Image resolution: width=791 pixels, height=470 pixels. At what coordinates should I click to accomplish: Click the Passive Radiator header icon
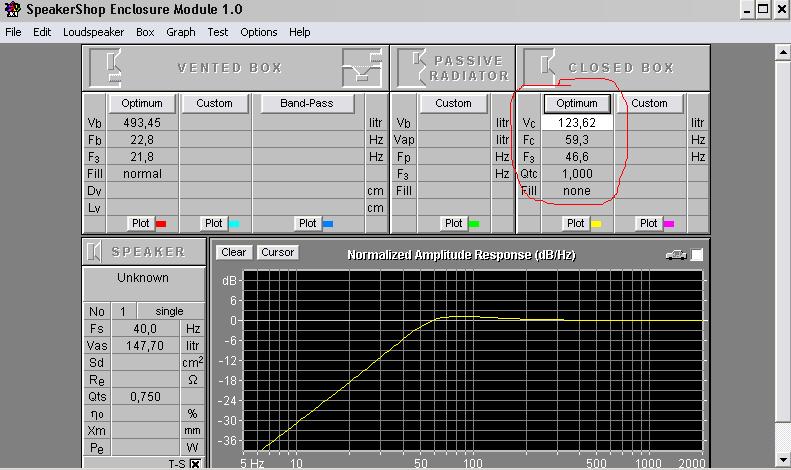tap(412, 67)
